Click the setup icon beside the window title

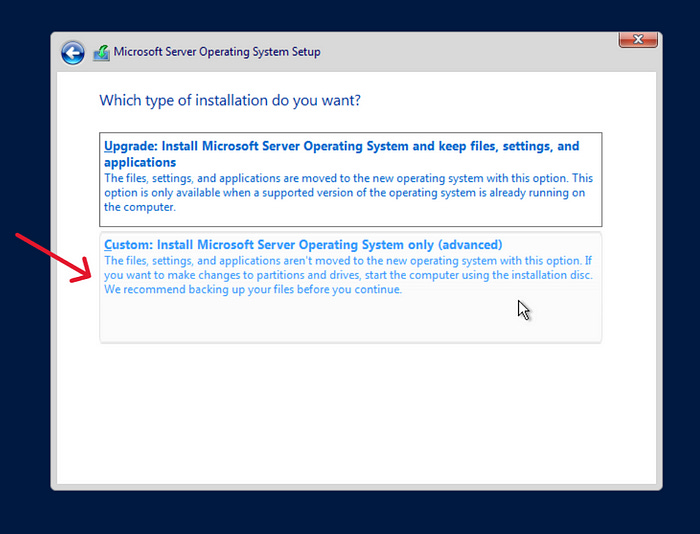point(101,53)
